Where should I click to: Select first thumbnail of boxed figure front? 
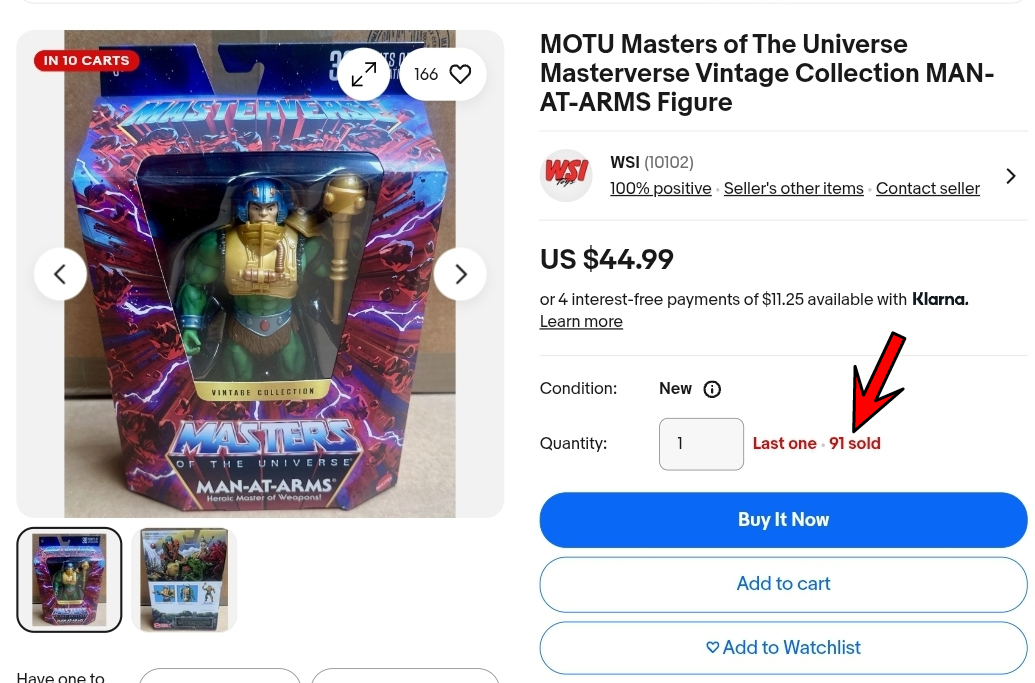pyautogui.click(x=69, y=580)
